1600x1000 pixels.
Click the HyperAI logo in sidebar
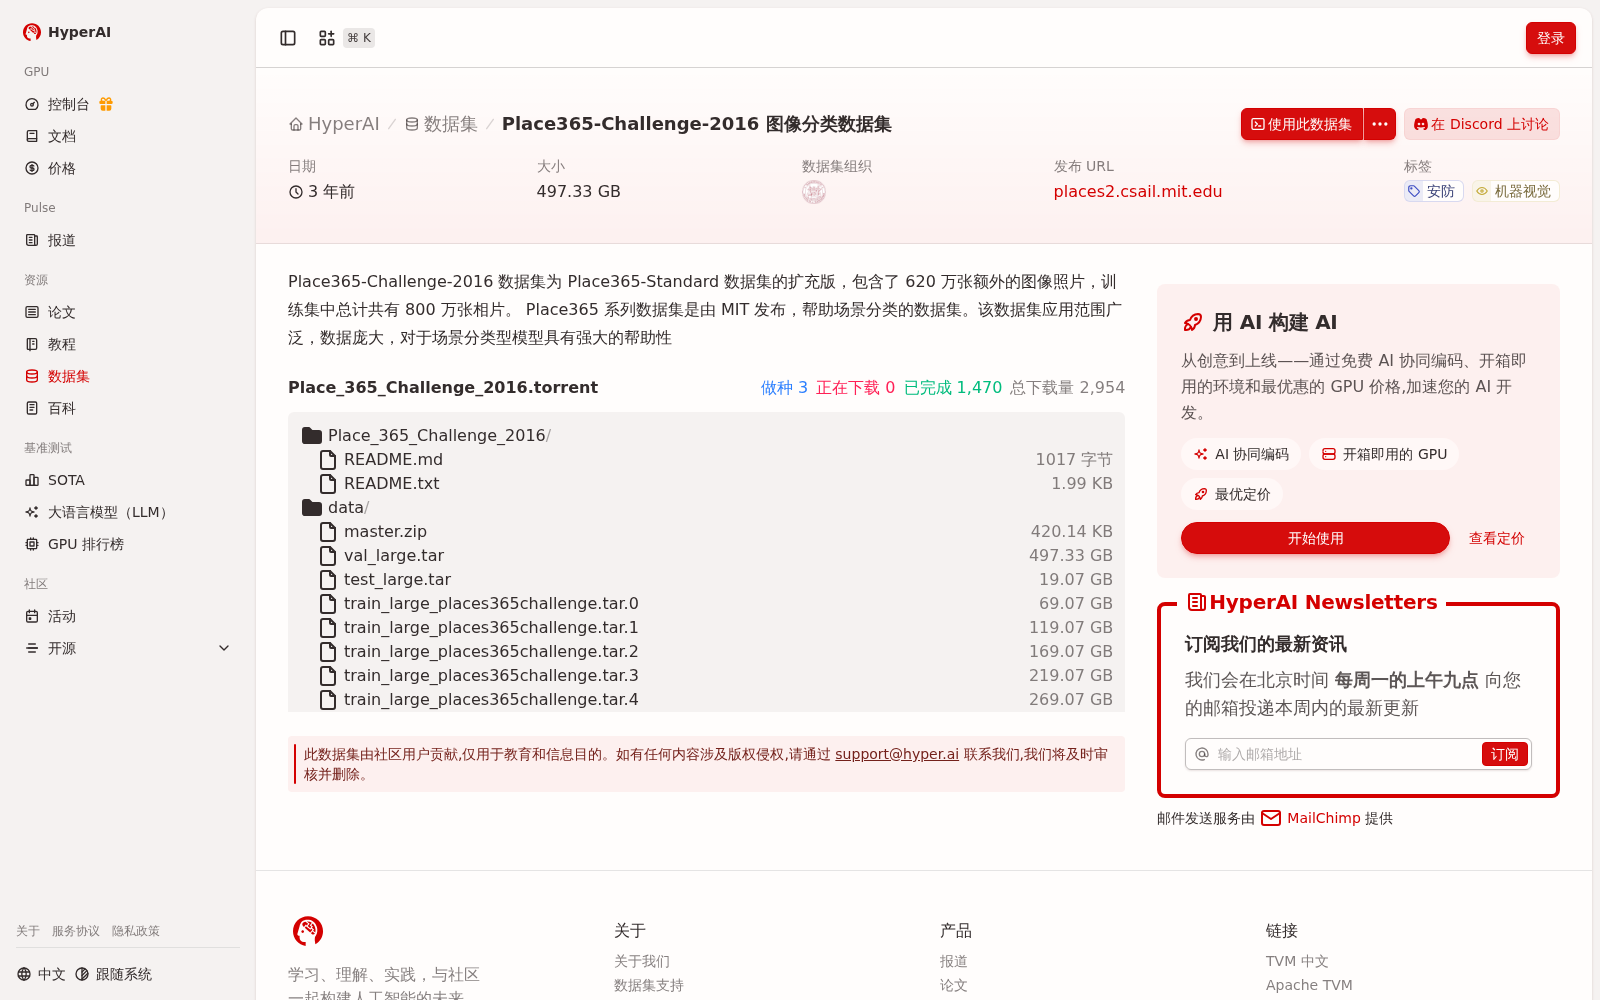67,32
